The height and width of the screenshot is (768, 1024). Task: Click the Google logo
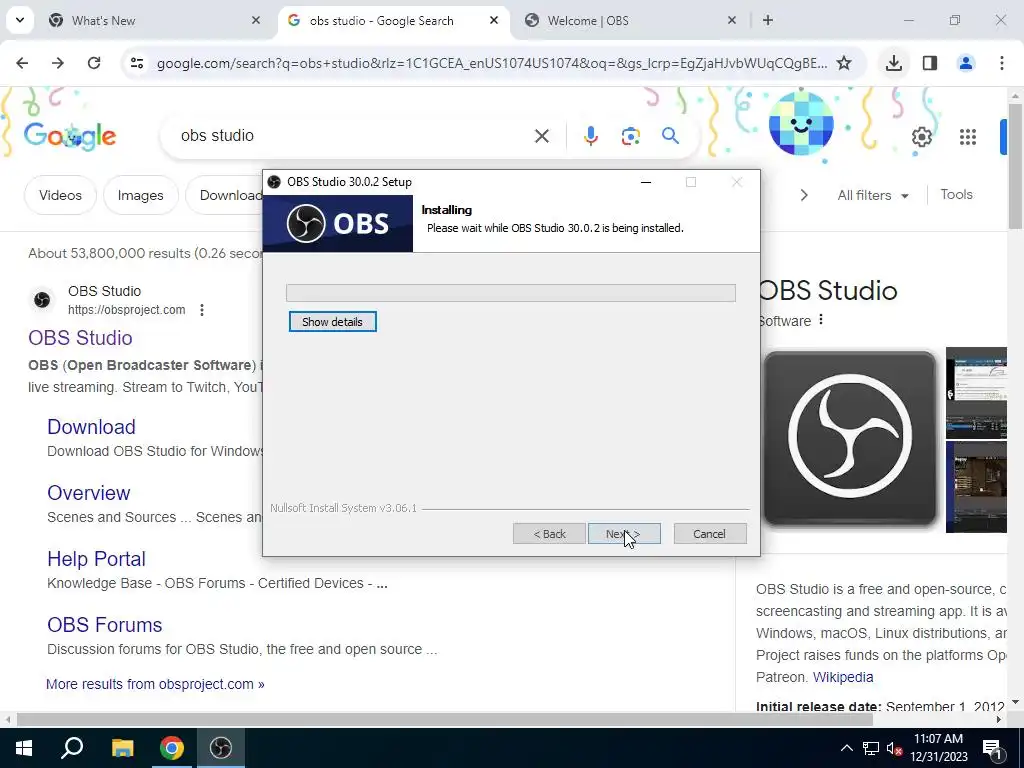click(x=70, y=136)
